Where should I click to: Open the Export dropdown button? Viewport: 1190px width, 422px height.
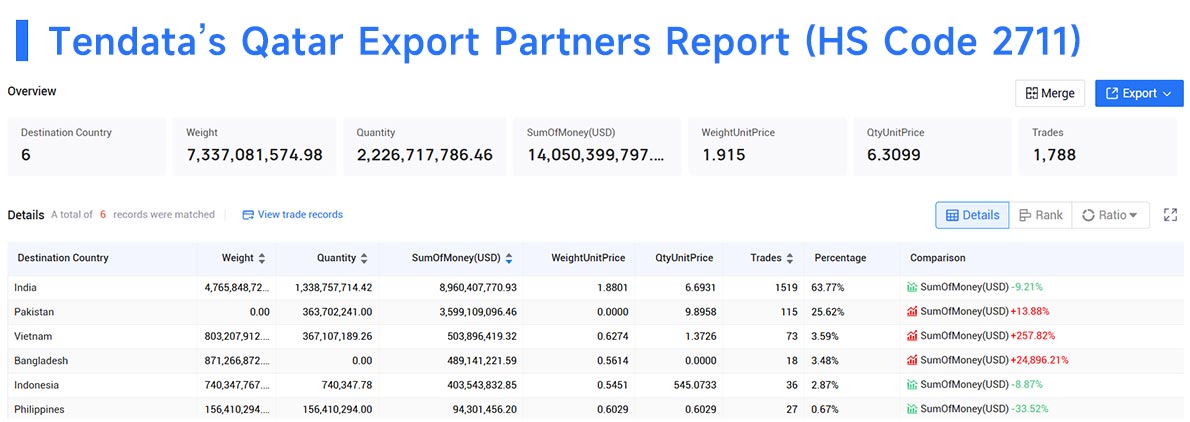point(1138,93)
